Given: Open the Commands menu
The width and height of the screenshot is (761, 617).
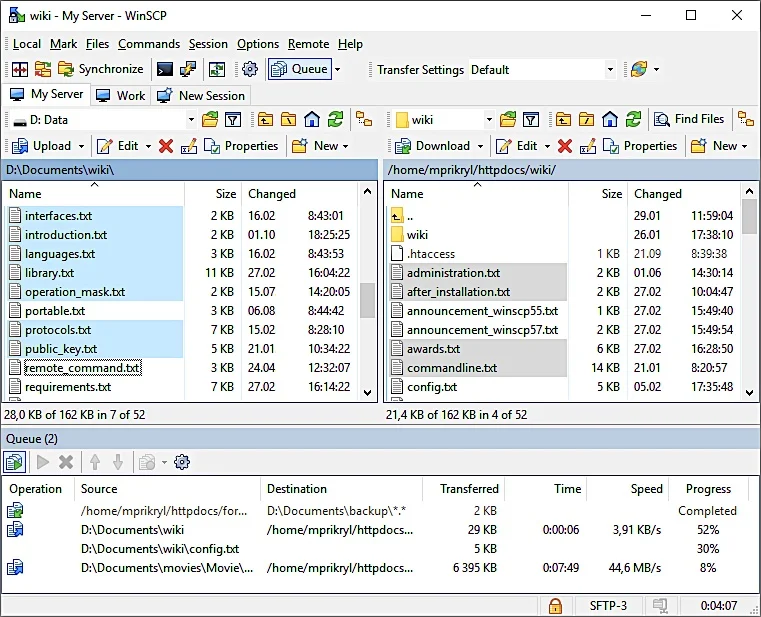Looking at the screenshot, I should coord(149,44).
